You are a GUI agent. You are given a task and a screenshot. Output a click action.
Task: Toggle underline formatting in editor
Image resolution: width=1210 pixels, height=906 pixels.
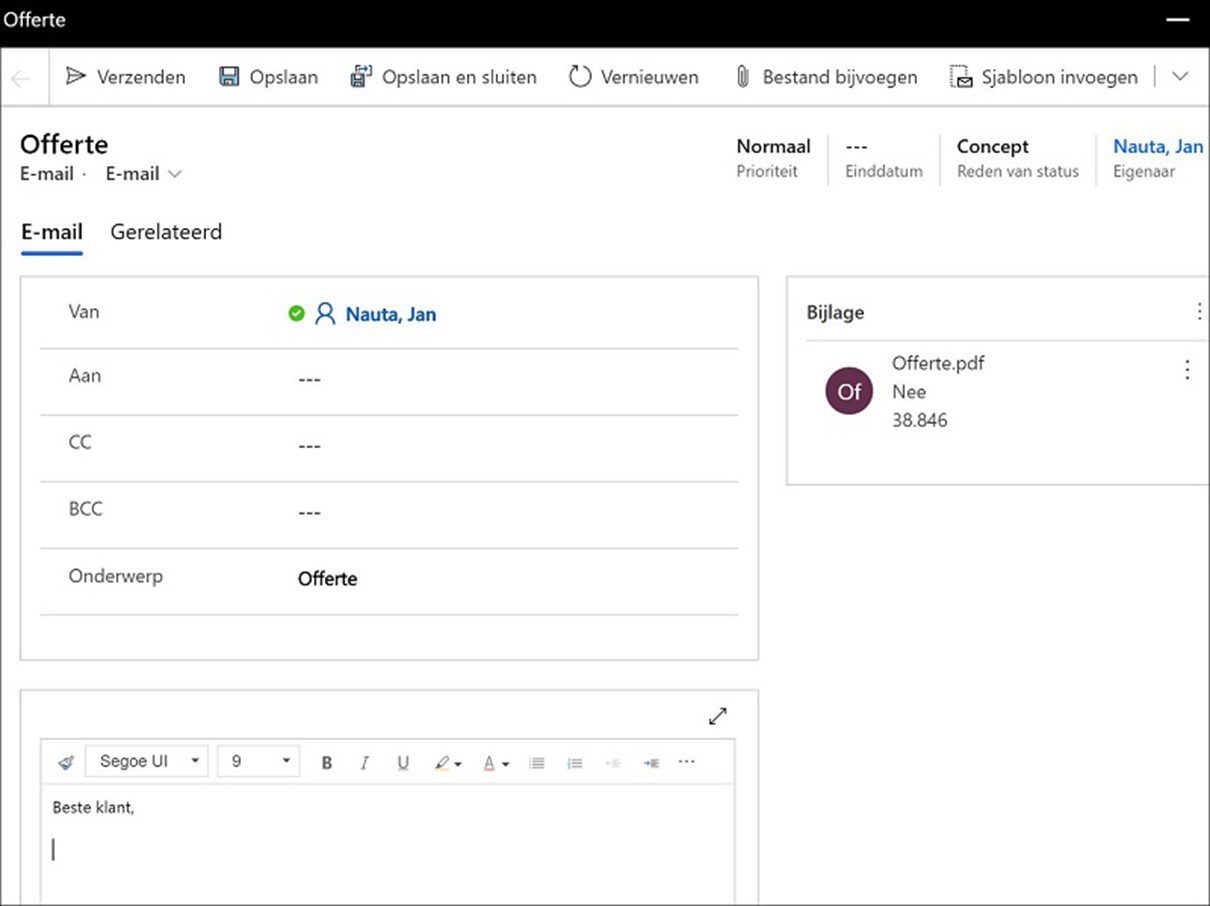(403, 763)
